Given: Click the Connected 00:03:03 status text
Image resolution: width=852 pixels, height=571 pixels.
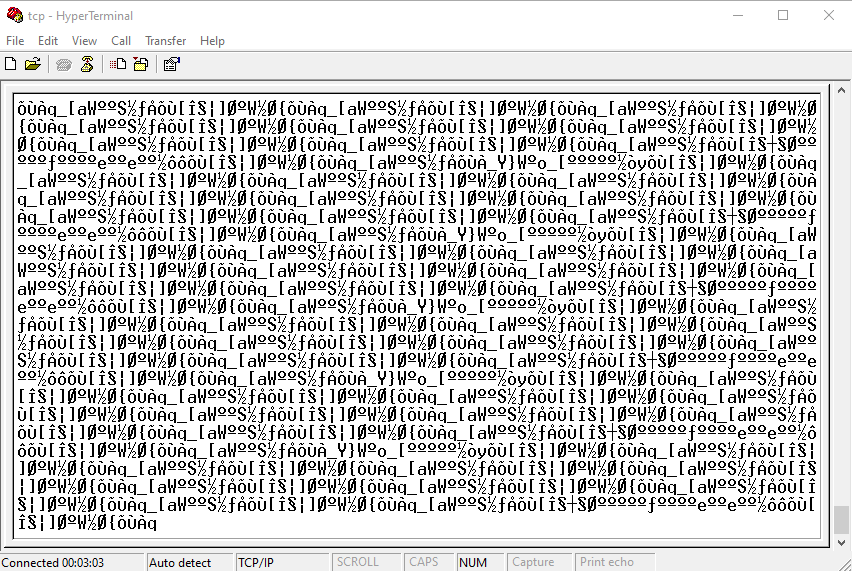Looking at the screenshot, I should point(53,562).
